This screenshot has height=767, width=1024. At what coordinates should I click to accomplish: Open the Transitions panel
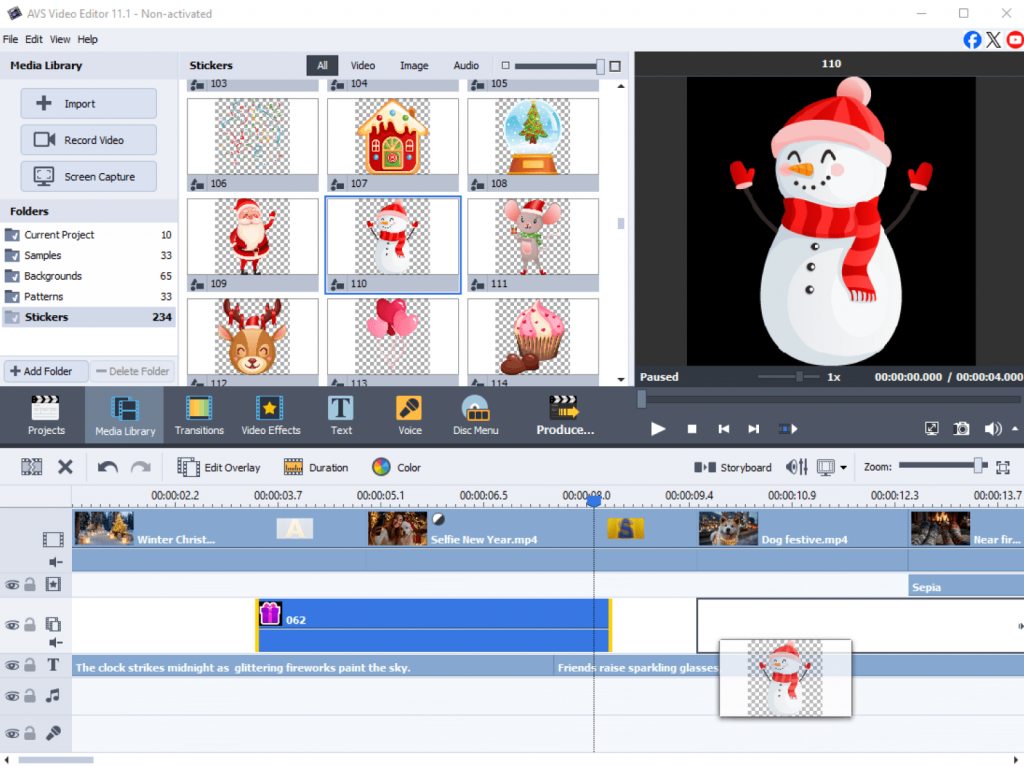tap(199, 415)
